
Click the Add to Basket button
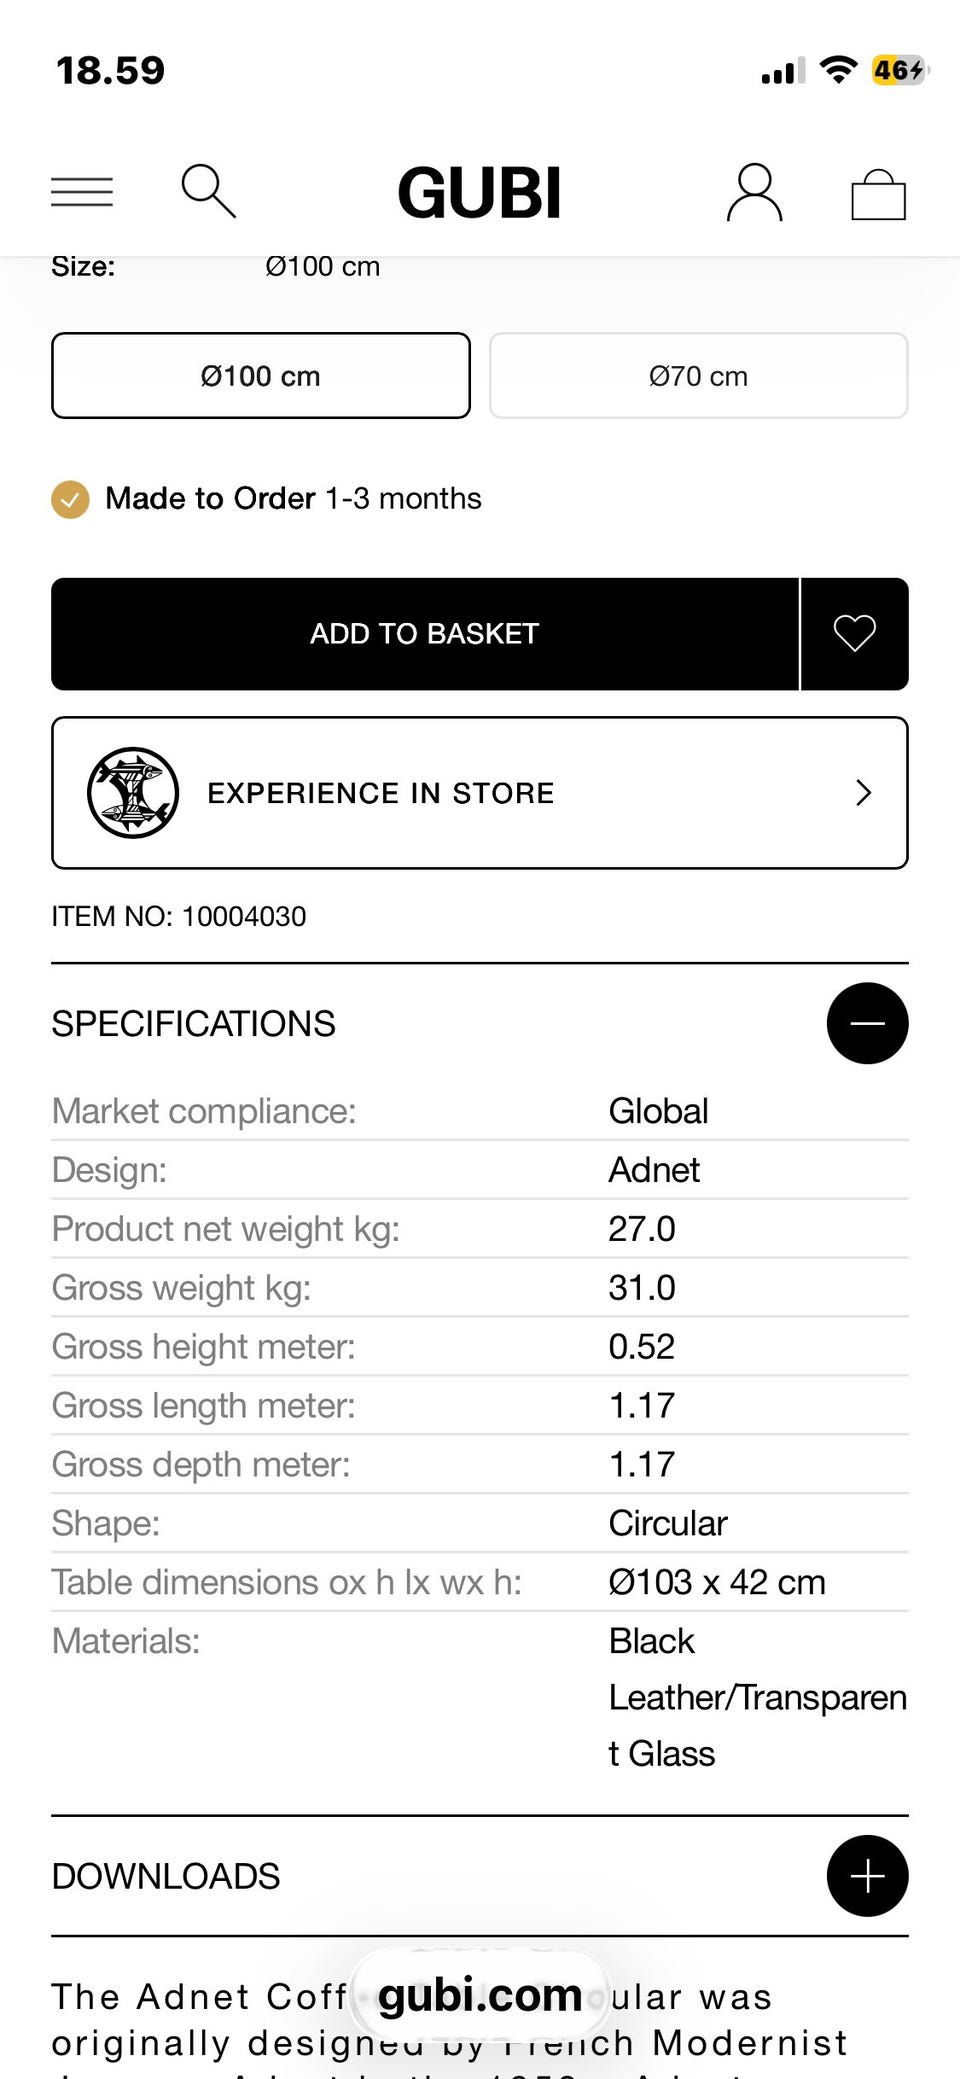point(425,634)
